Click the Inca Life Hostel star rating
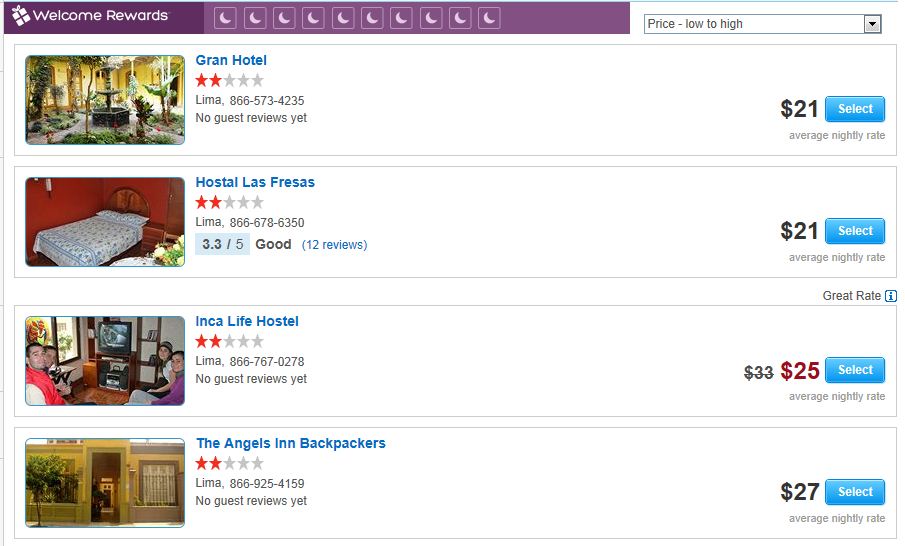 229,341
